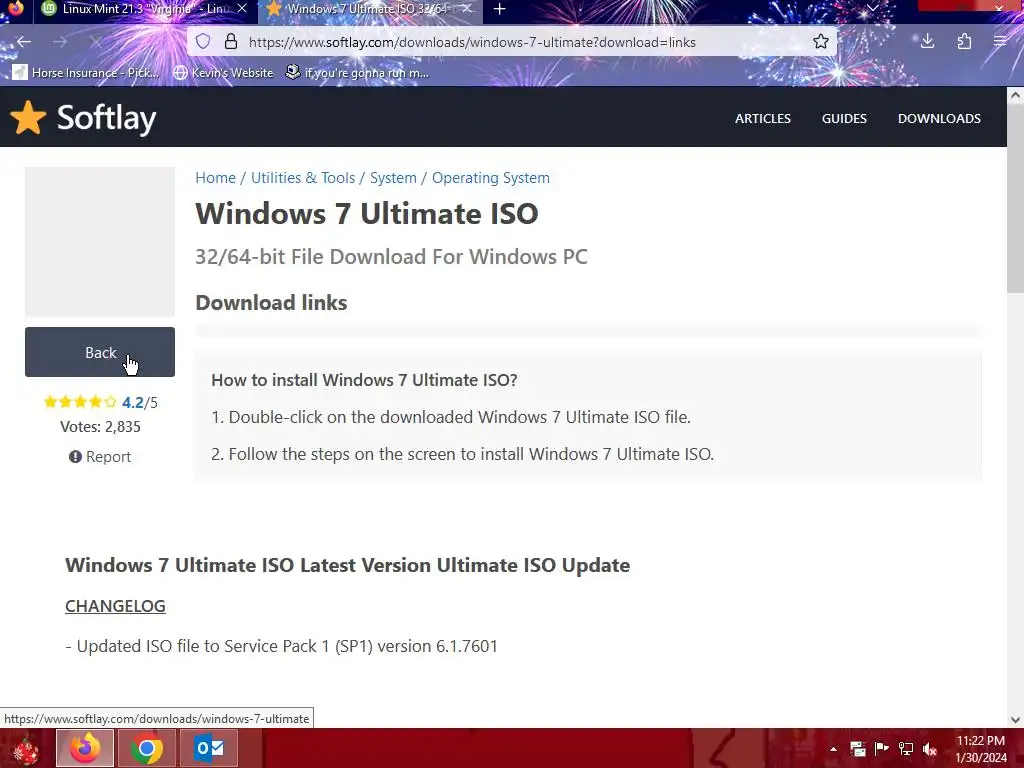Open the list all tabs dropdown arrow
The height and width of the screenshot is (768, 1024).
[872, 8]
